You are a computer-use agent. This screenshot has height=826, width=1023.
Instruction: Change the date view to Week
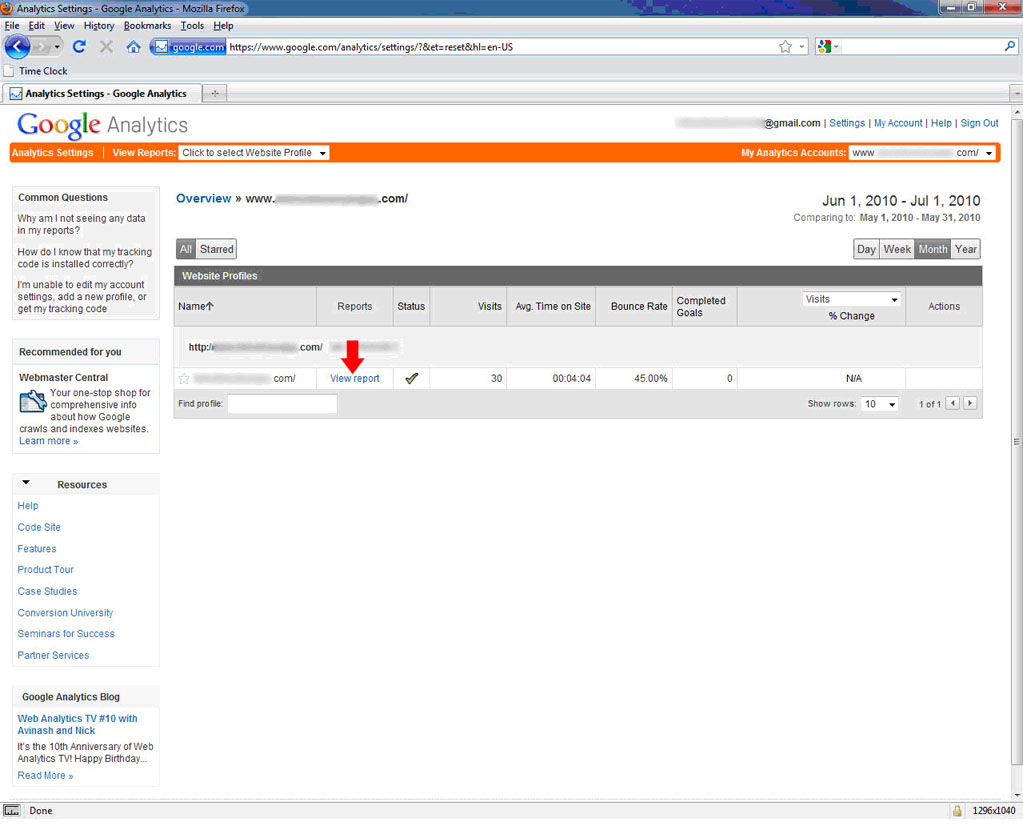pos(897,249)
